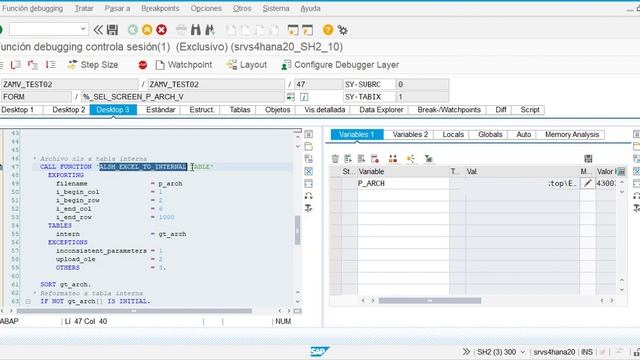
Task: Open the system info dropdown in status bar
Action: (522, 352)
